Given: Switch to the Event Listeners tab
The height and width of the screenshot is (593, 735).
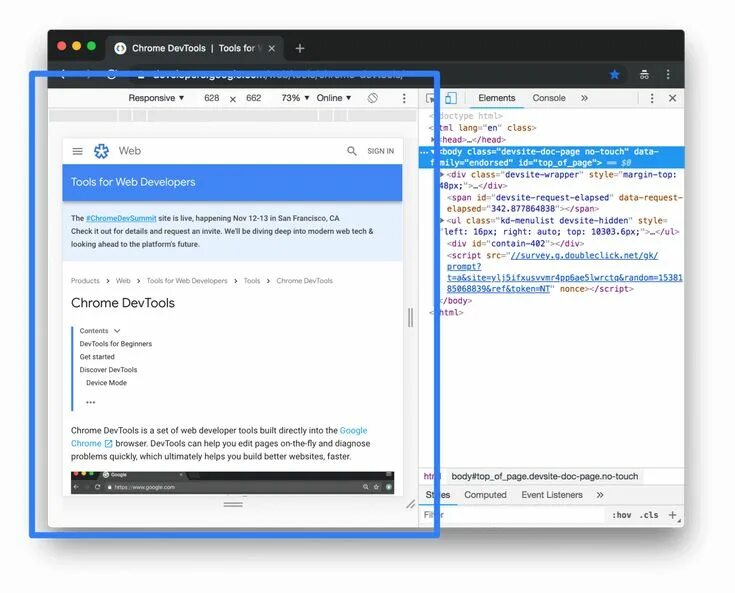Looking at the screenshot, I should [552, 495].
